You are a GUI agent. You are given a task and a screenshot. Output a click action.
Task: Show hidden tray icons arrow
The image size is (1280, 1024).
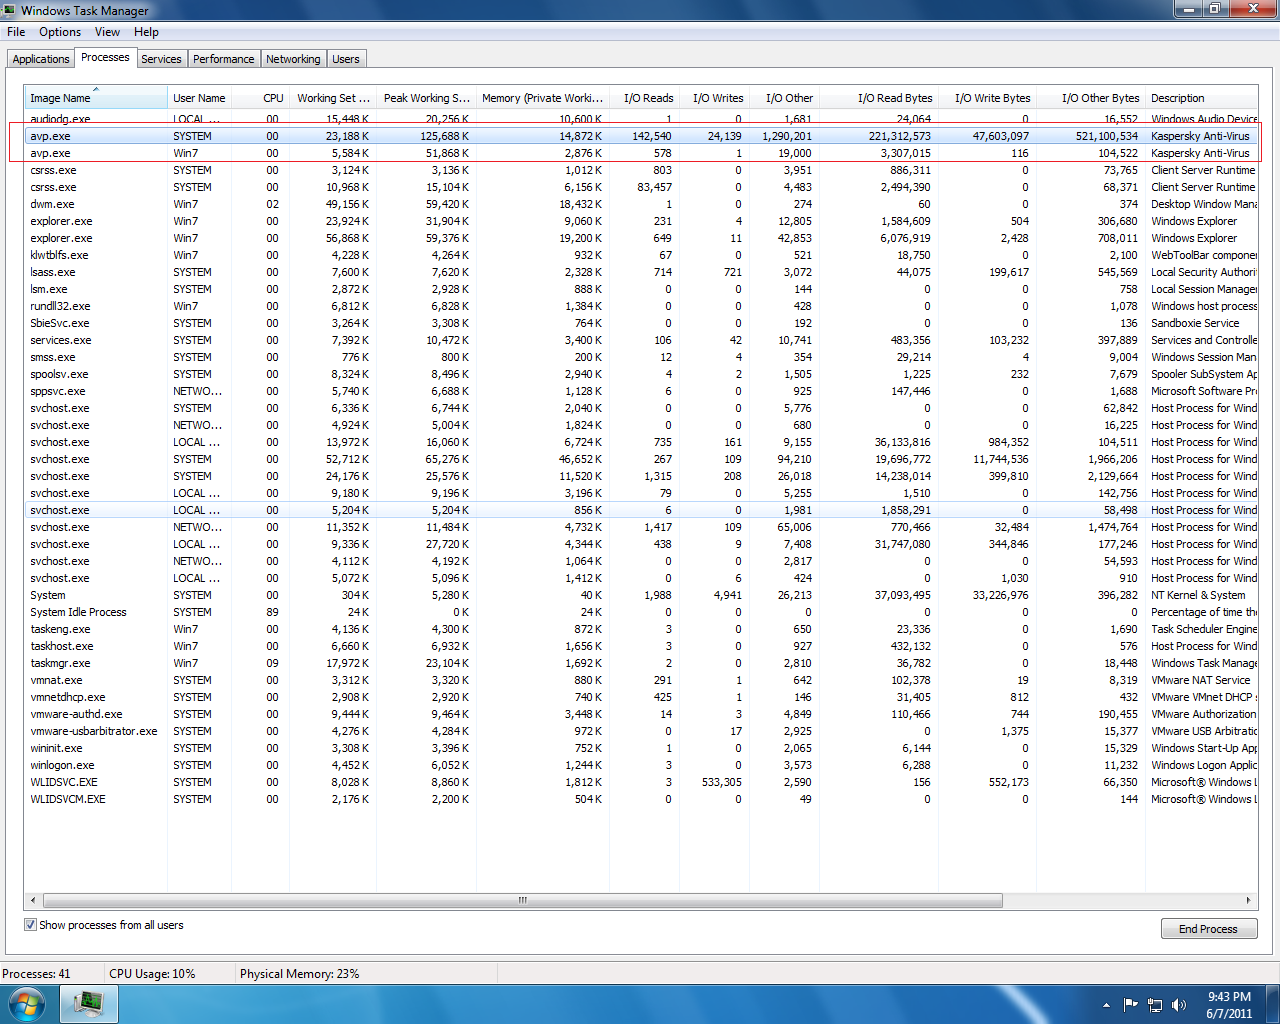(x=1106, y=1005)
